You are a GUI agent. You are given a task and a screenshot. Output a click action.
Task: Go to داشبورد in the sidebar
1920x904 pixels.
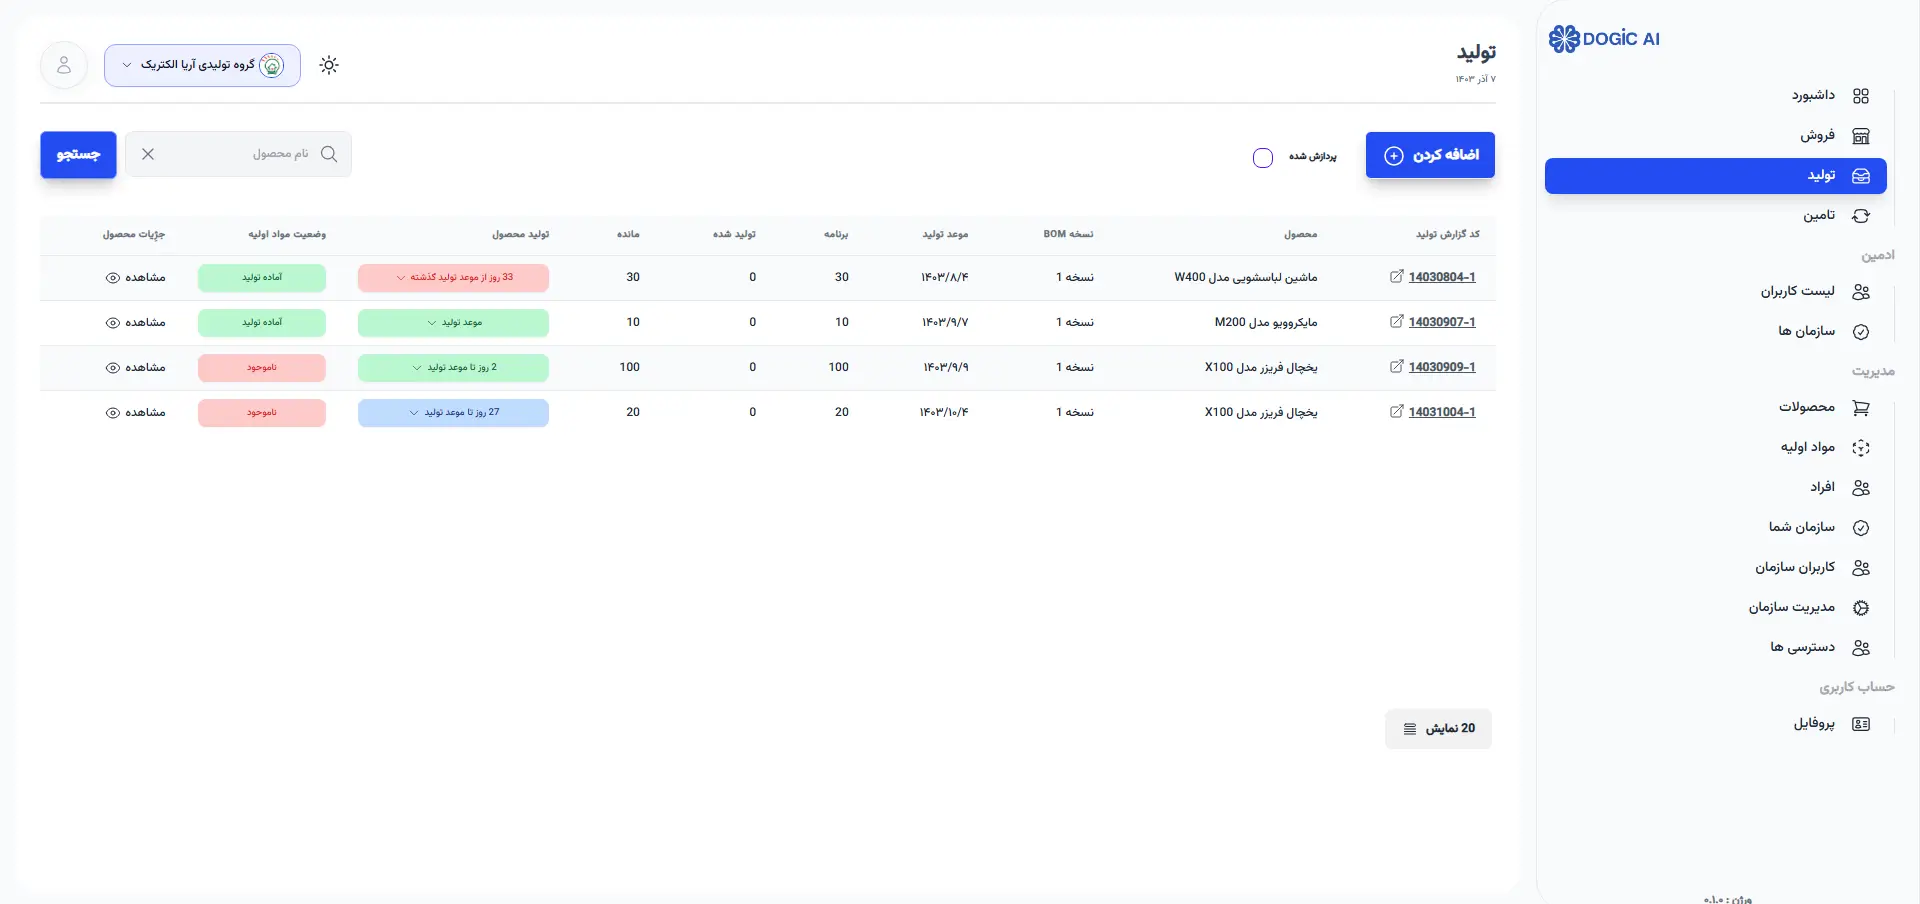[1812, 96]
